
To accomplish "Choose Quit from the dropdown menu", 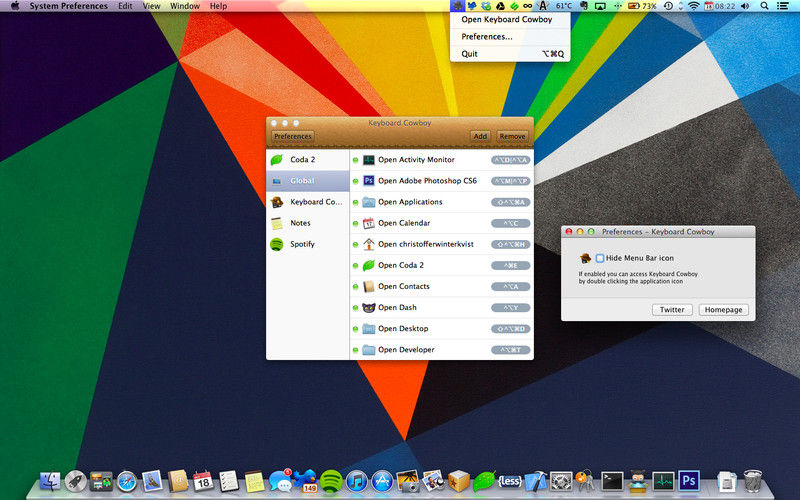I will tap(510, 54).
